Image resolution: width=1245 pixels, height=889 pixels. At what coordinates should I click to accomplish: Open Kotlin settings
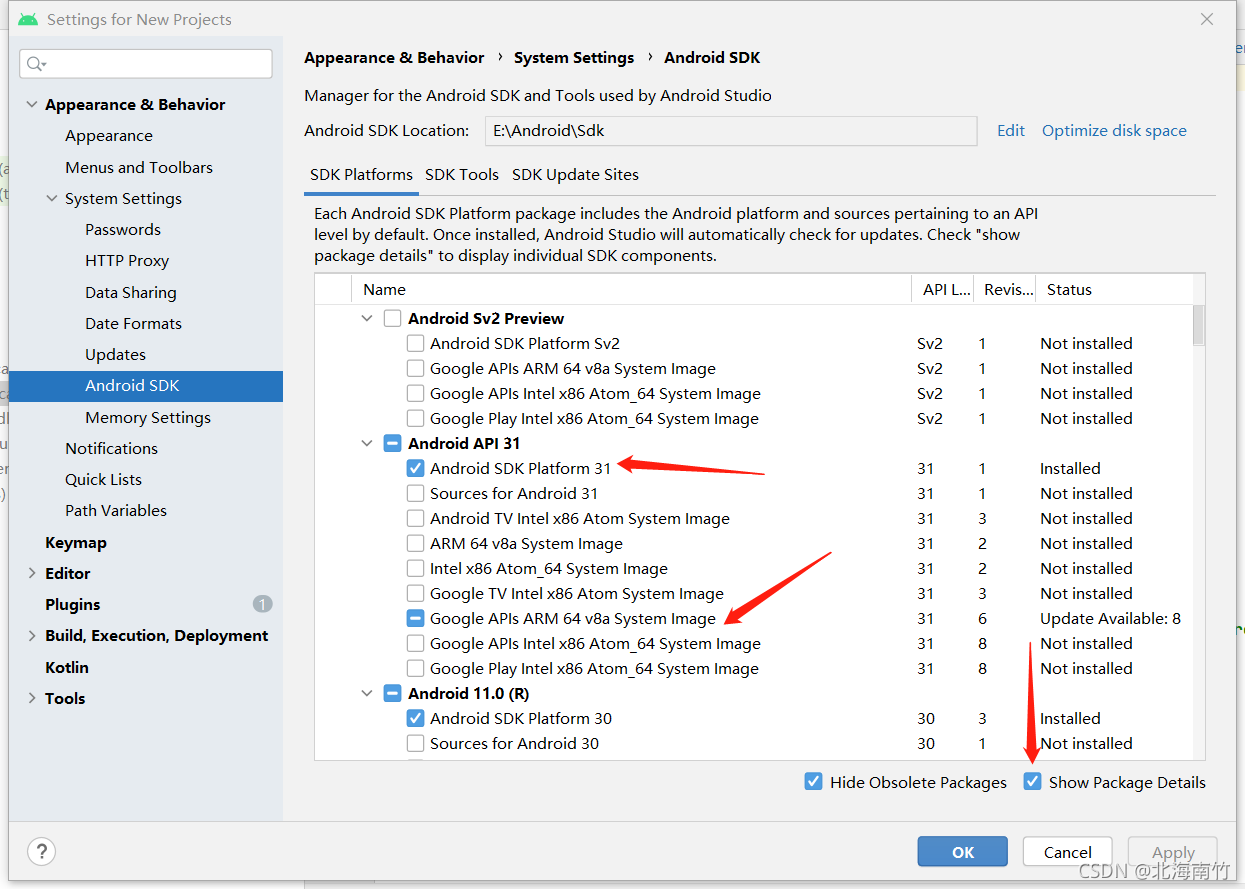pyautogui.click(x=67, y=667)
